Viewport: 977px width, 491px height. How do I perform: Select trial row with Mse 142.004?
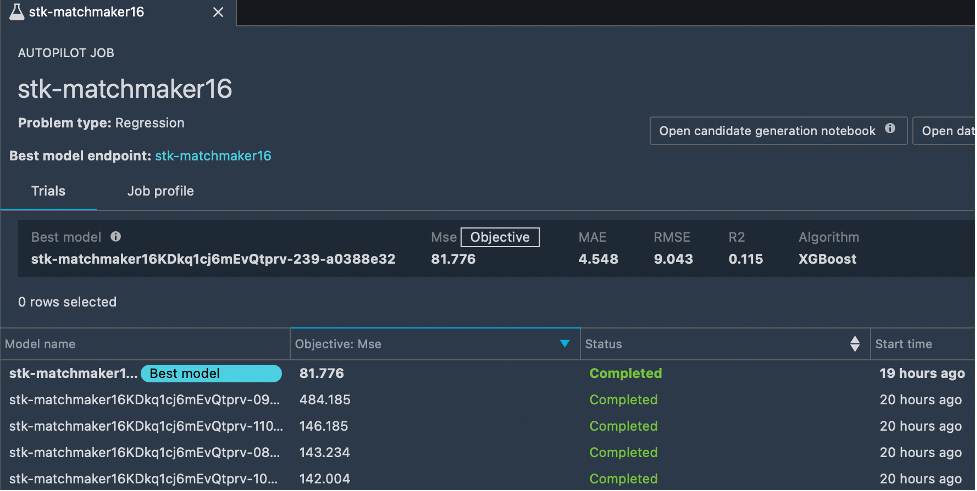tap(488, 479)
